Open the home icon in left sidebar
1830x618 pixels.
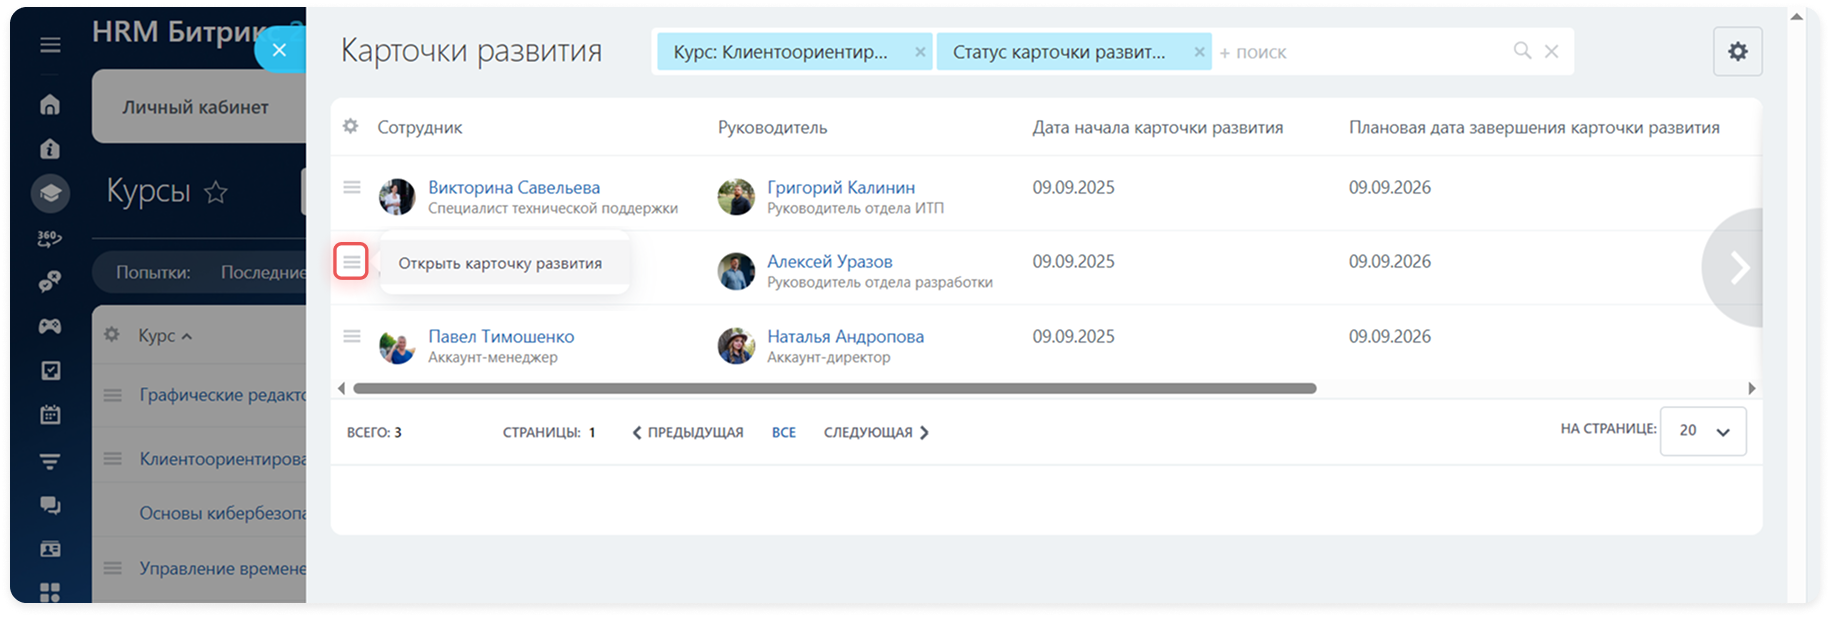pyautogui.click(x=49, y=105)
